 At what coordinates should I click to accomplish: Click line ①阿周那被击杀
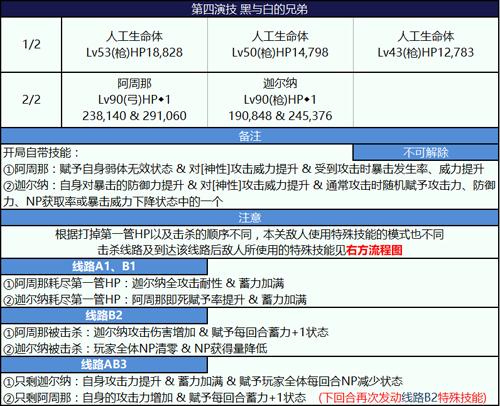pos(166,332)
